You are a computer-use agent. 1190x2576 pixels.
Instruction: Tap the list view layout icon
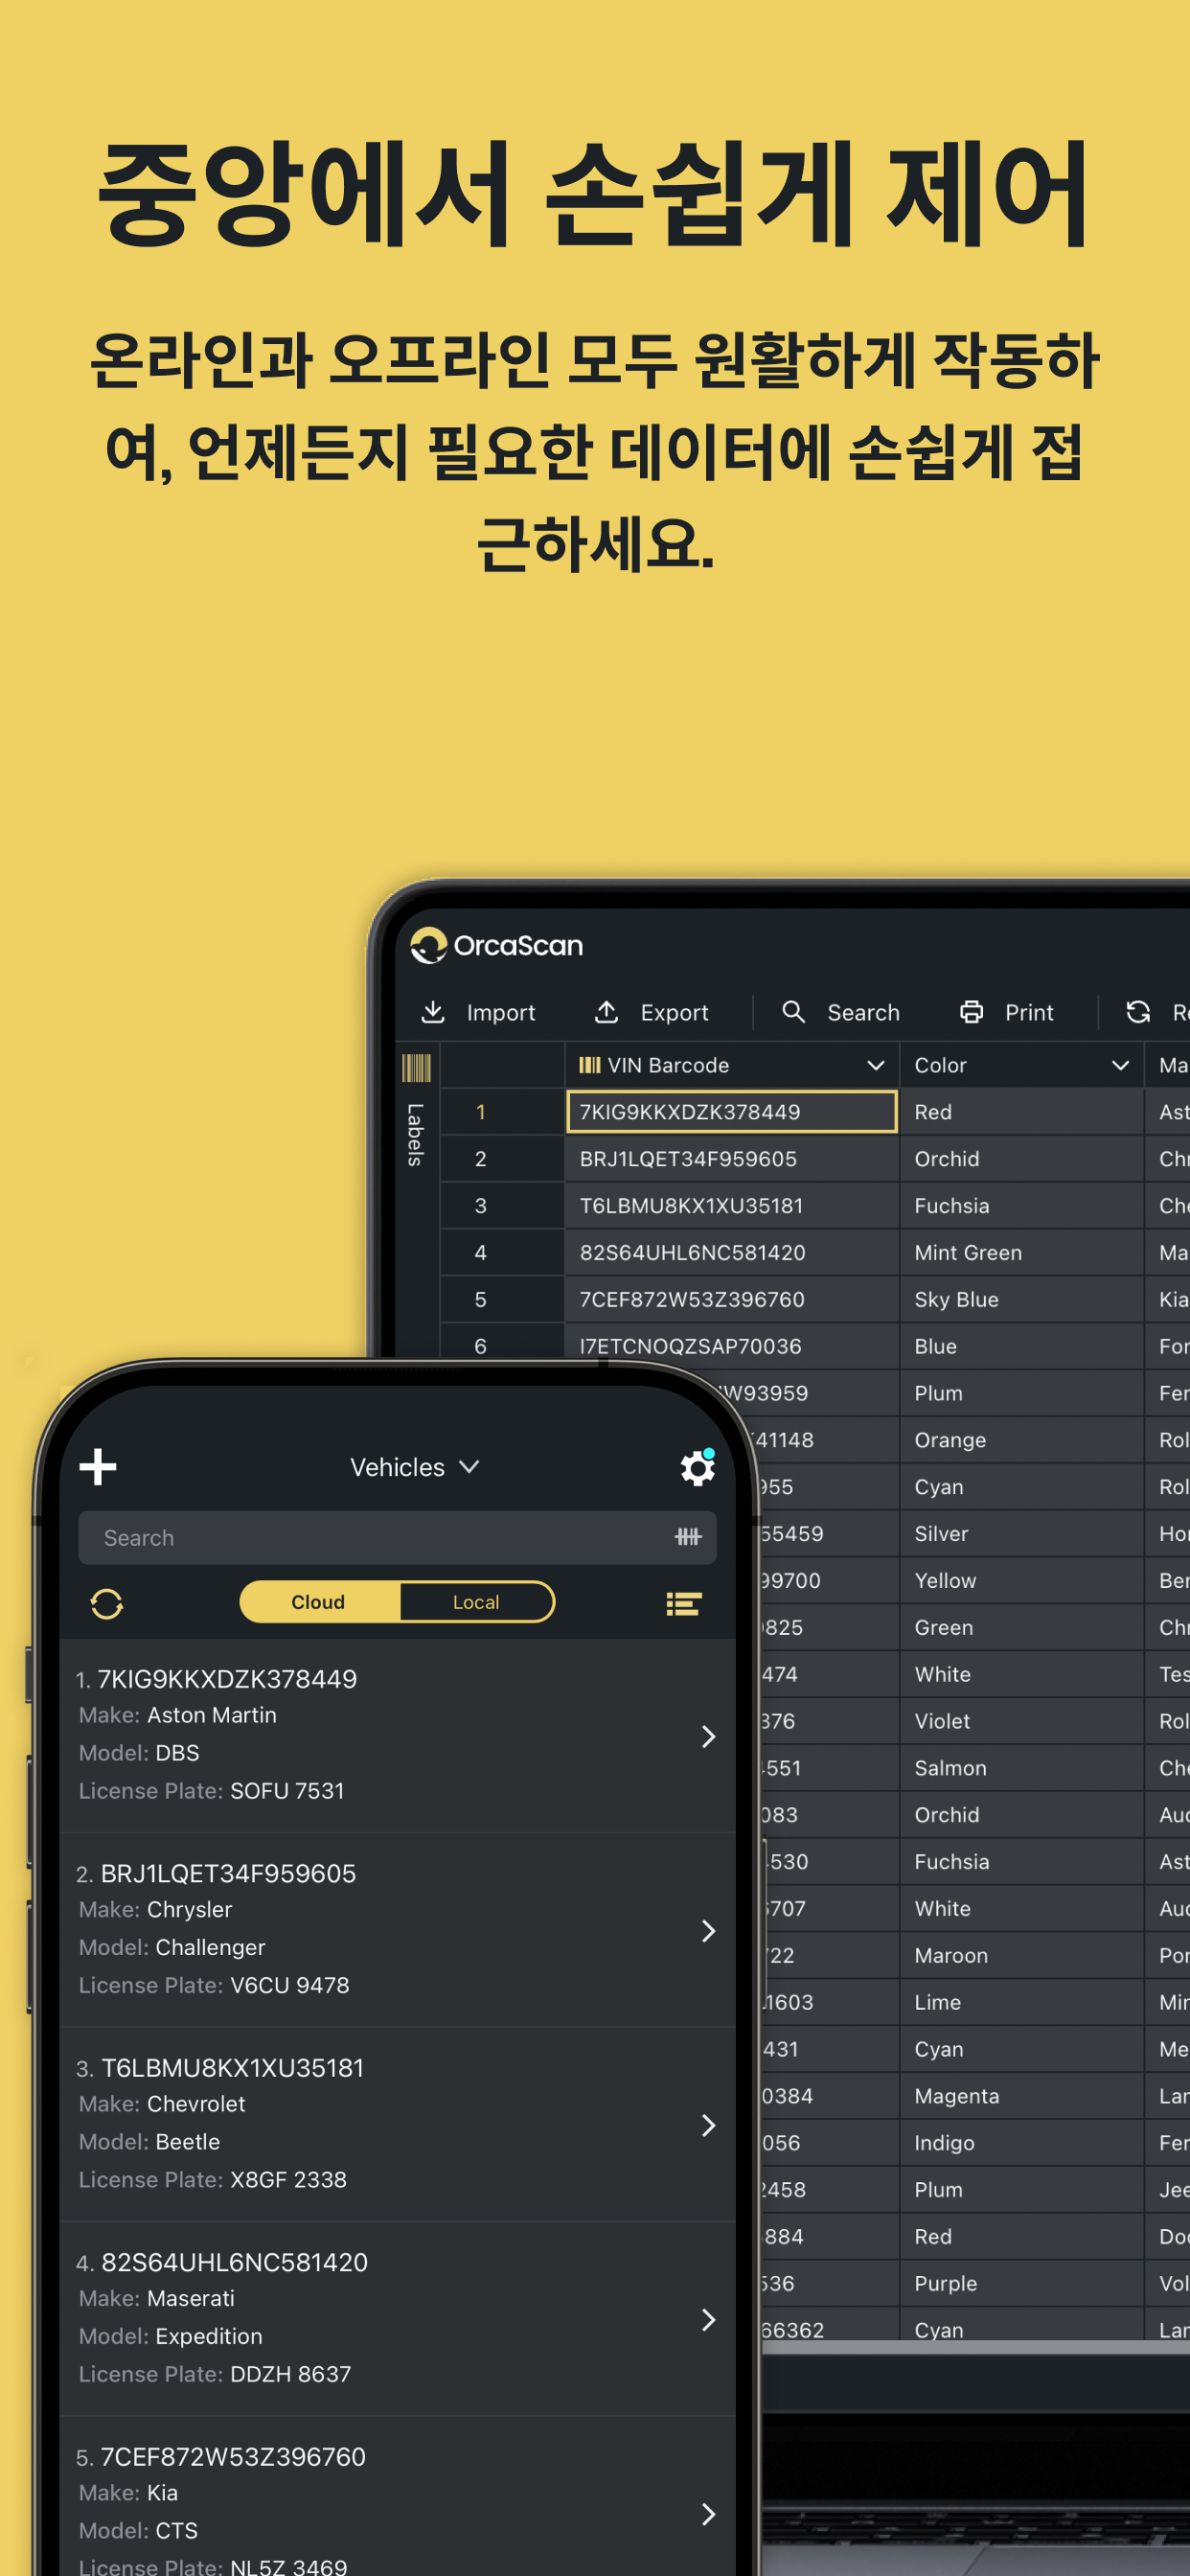[x=684, y=1603]
